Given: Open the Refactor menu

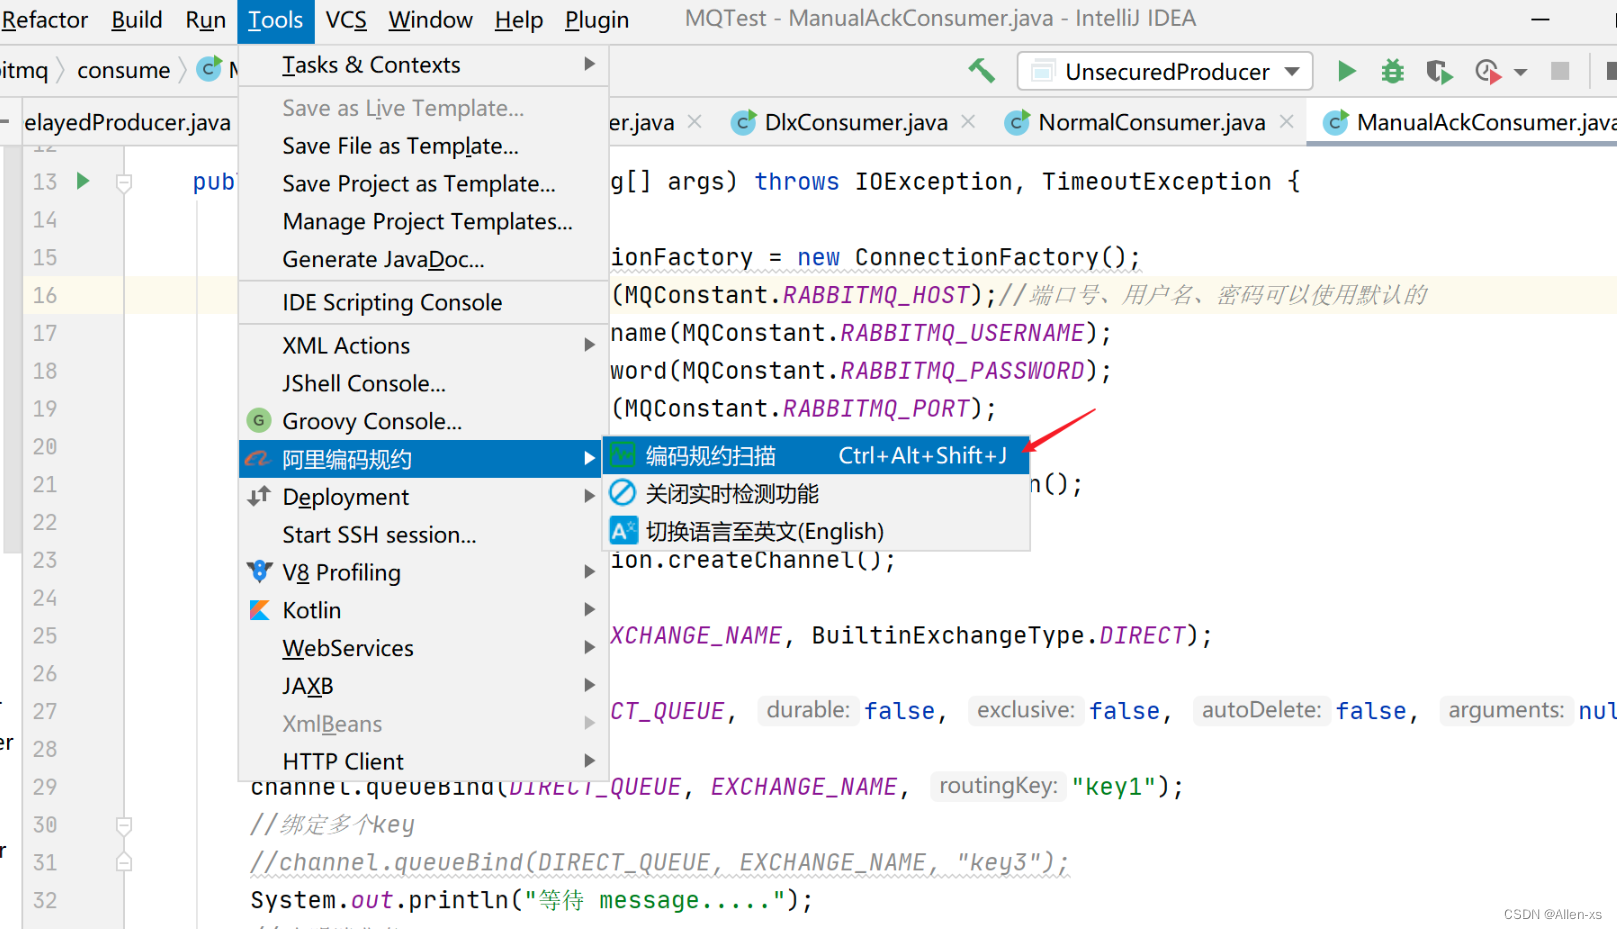Looking at the screenshot, I should pyautogui.click(x=45, y=20).
